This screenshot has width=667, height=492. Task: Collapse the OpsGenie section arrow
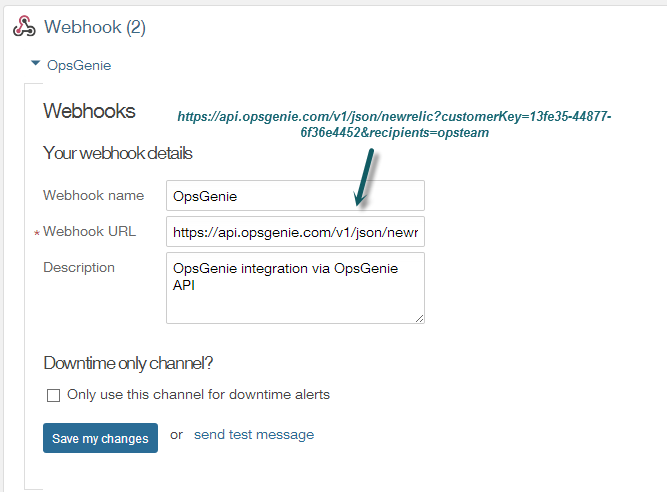point(36,64)
